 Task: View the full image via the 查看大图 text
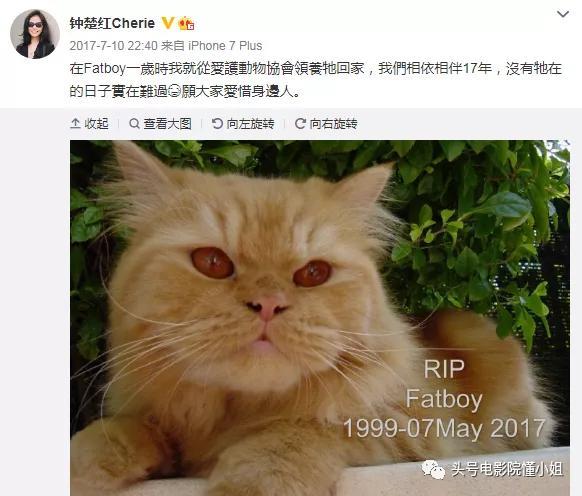(167, 123)
